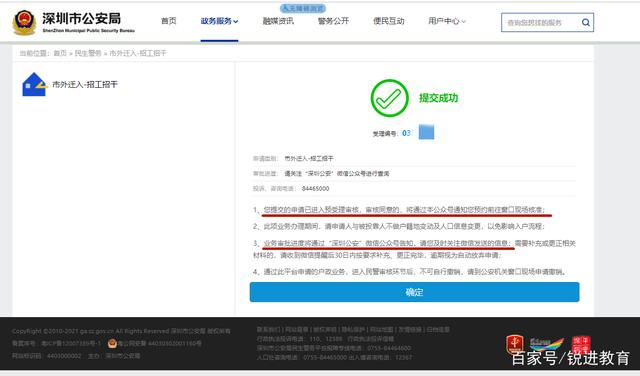Open the red shield badge in the footer
Image resolution: width=640 pixels, height=376 pixels.
(x=515, y=344)
